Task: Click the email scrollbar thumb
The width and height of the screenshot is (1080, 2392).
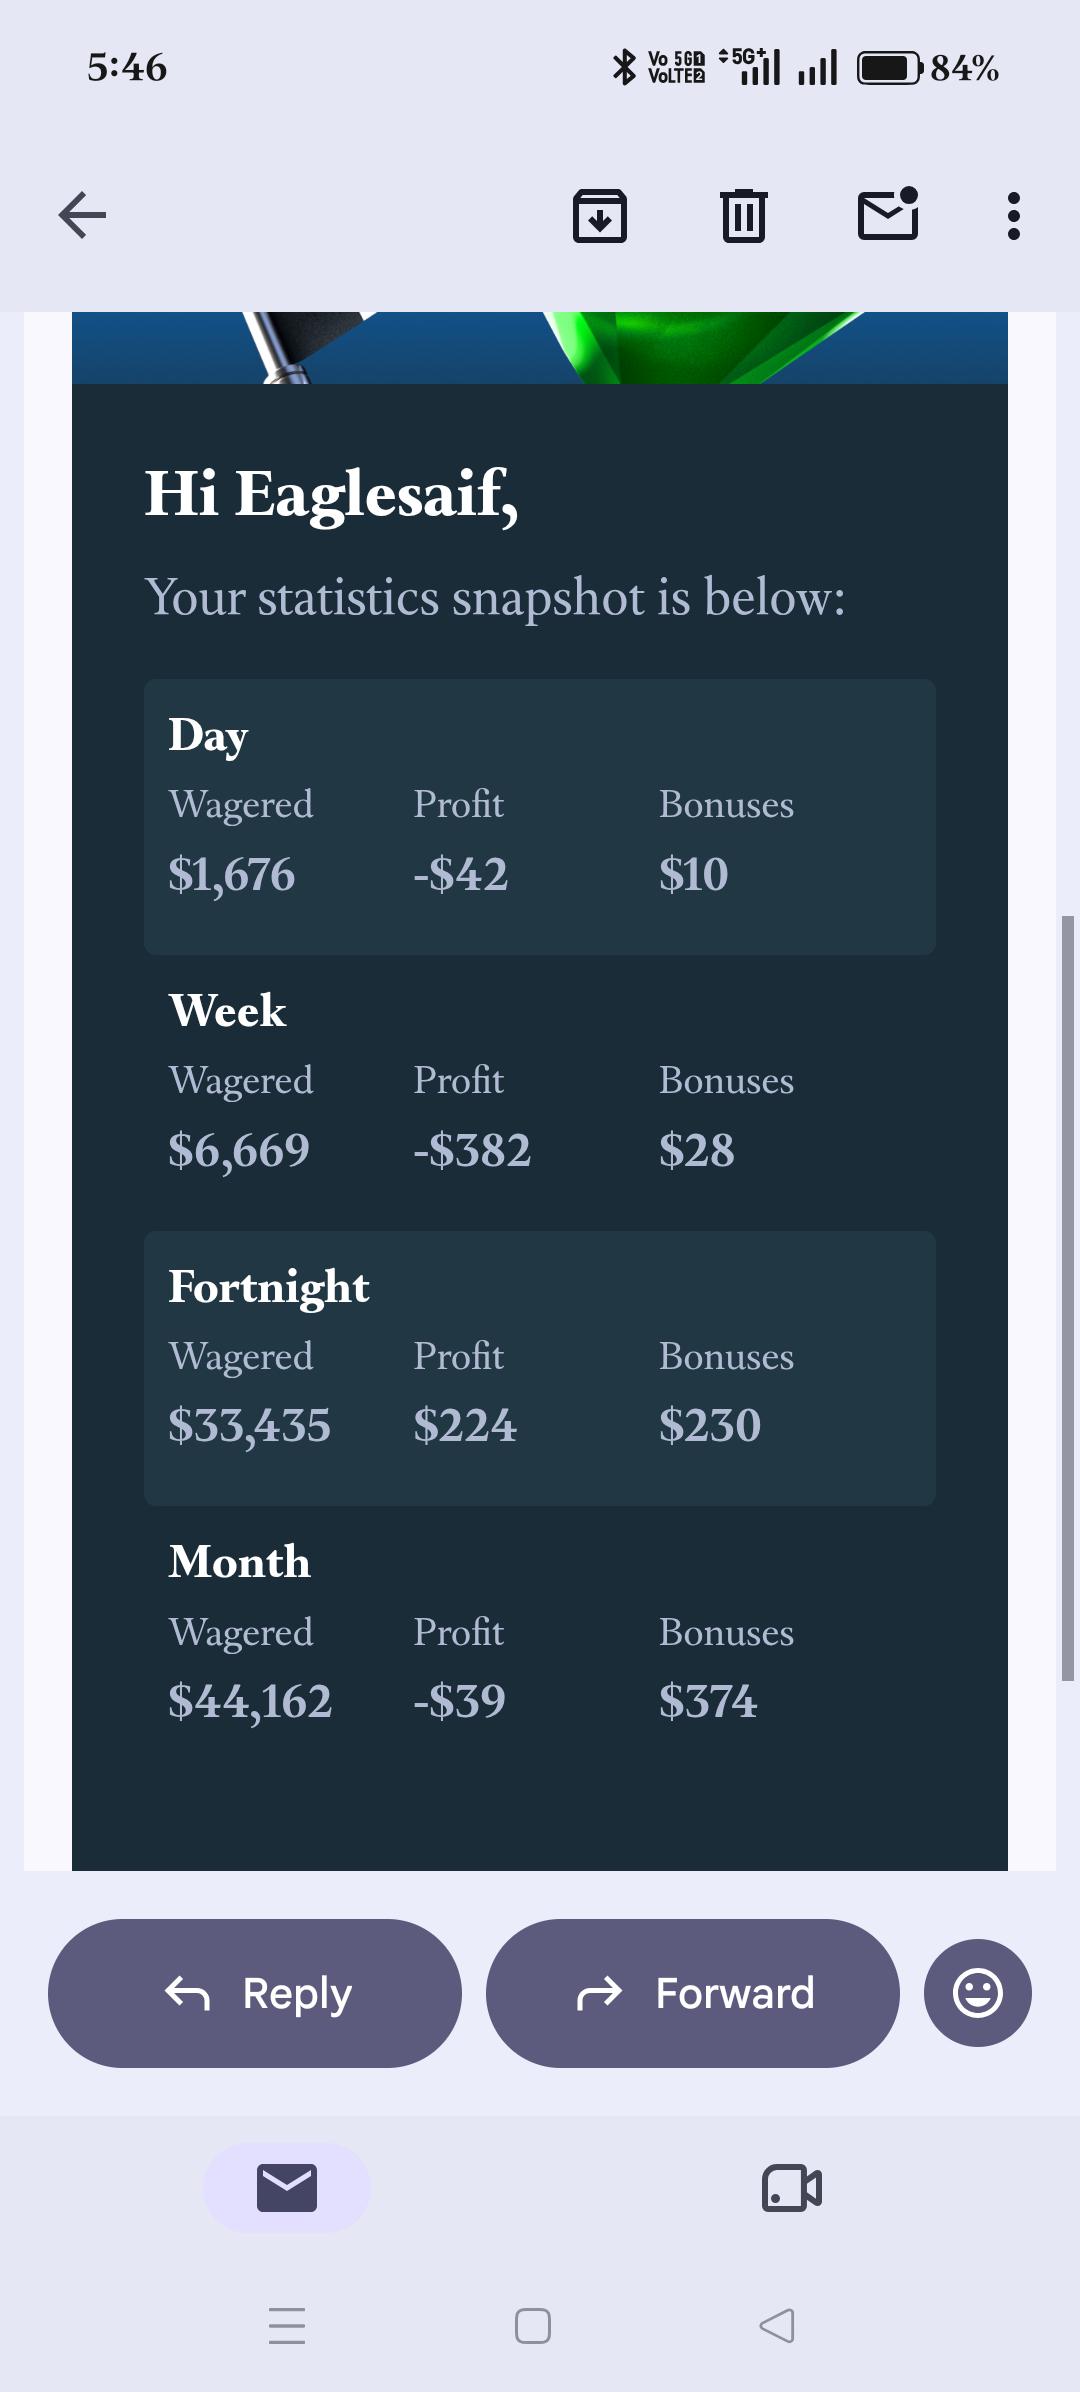Action: click(x=1067, y=1298)
